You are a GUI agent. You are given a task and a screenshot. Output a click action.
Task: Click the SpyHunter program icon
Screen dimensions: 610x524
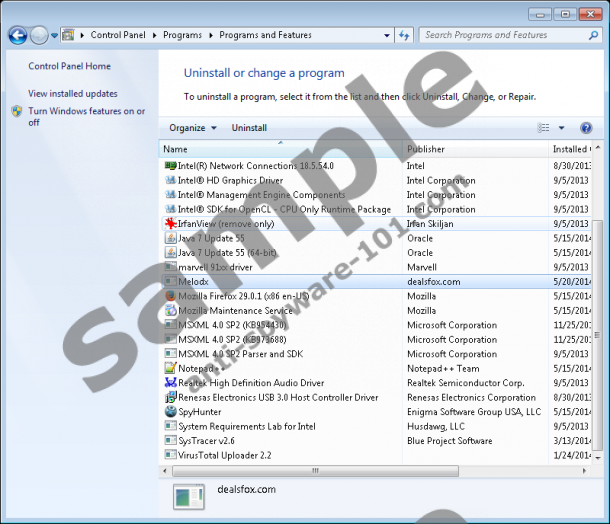170,411
